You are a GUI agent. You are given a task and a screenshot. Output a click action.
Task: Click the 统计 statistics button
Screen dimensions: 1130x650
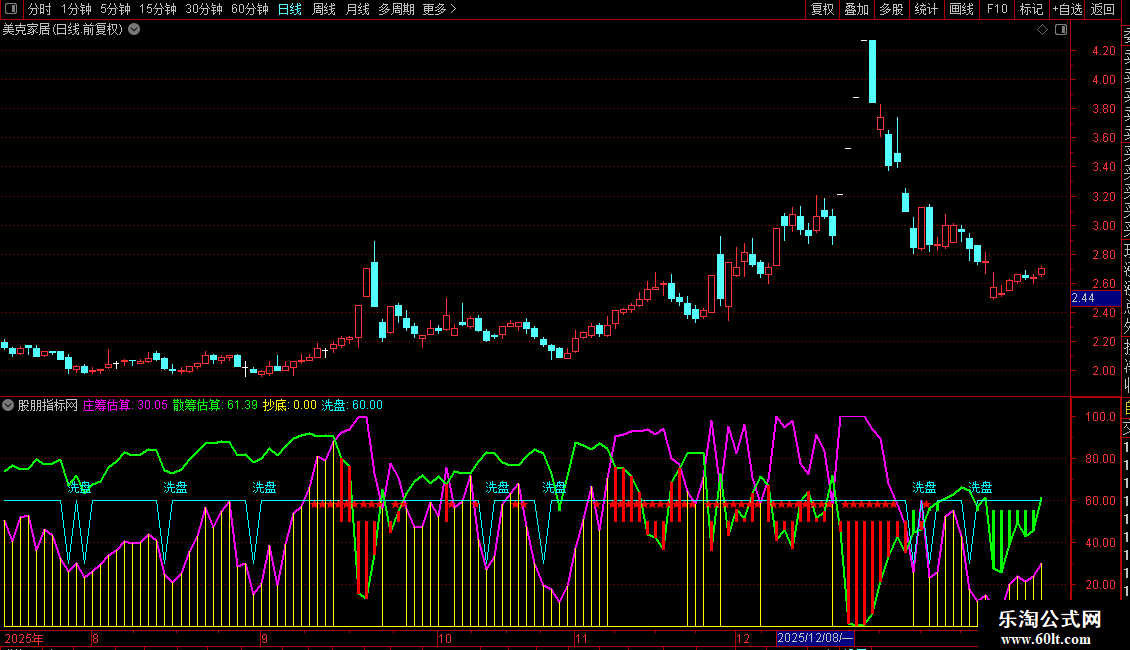[926, 9]
